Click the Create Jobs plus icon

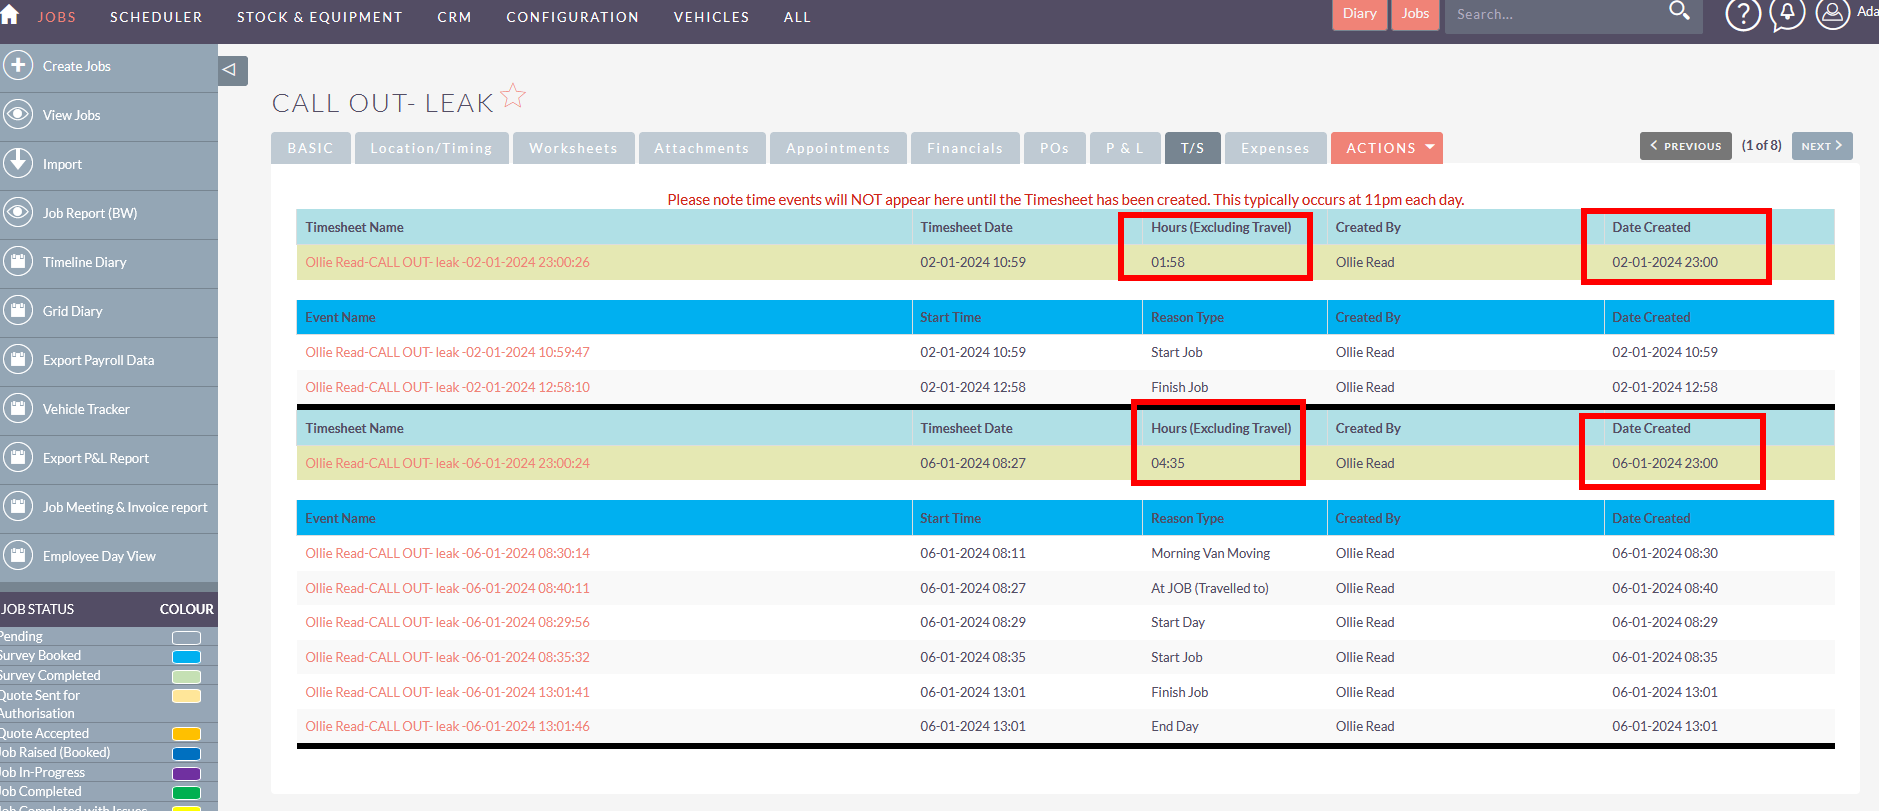18,66
